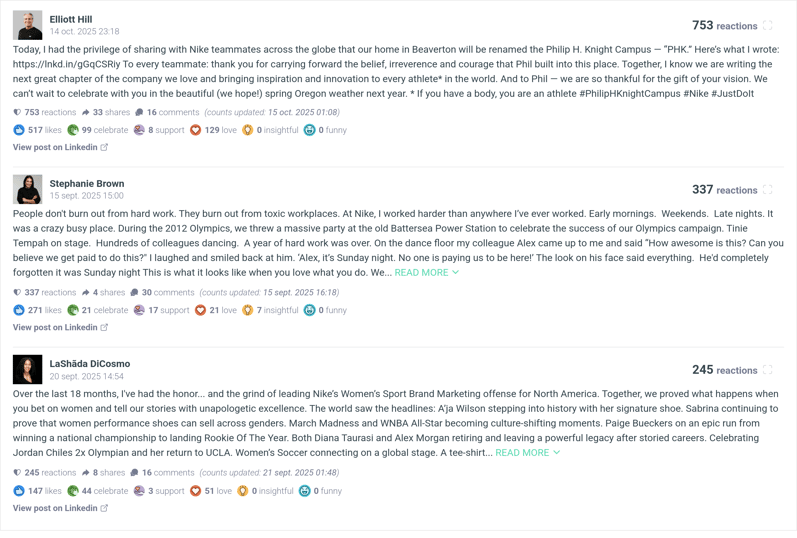Click LaShāda DiCosmo's author name
The width and height of the screenshot is (797, 538).
click(90, 364)
